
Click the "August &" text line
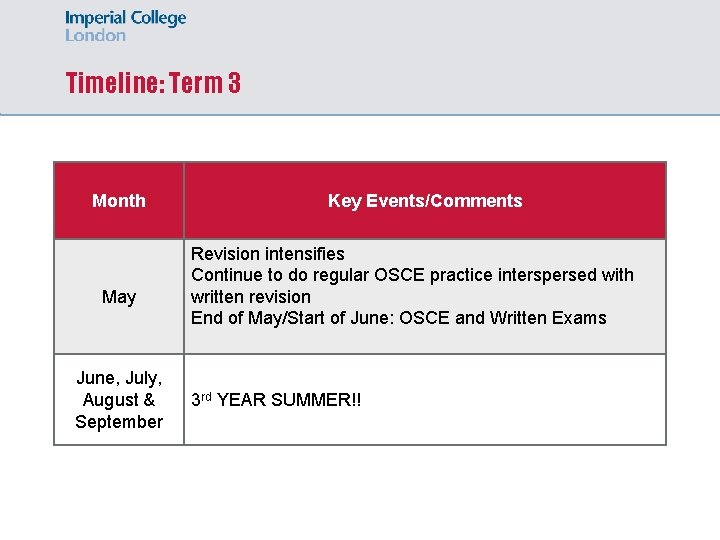point(119,400)
